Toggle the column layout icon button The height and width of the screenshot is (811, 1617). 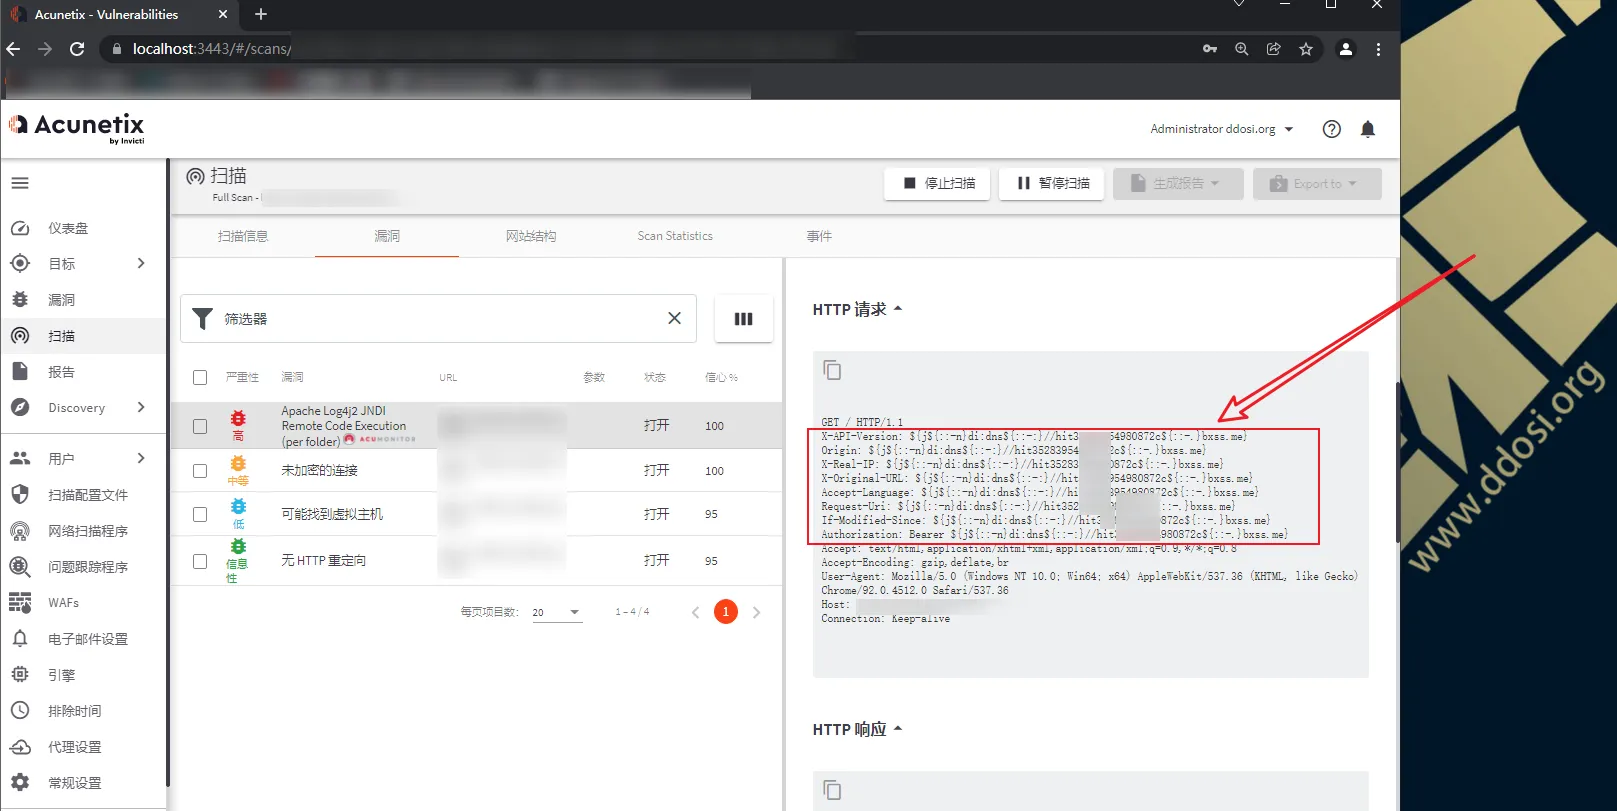(743, 319)
